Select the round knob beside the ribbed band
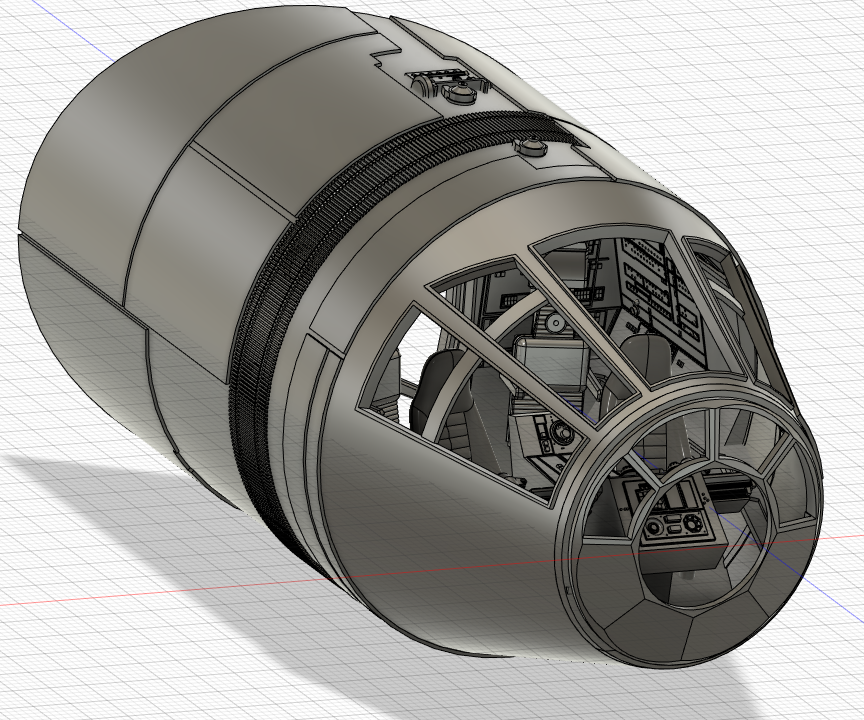Screen dimensions: 864x720 point(530,147)
